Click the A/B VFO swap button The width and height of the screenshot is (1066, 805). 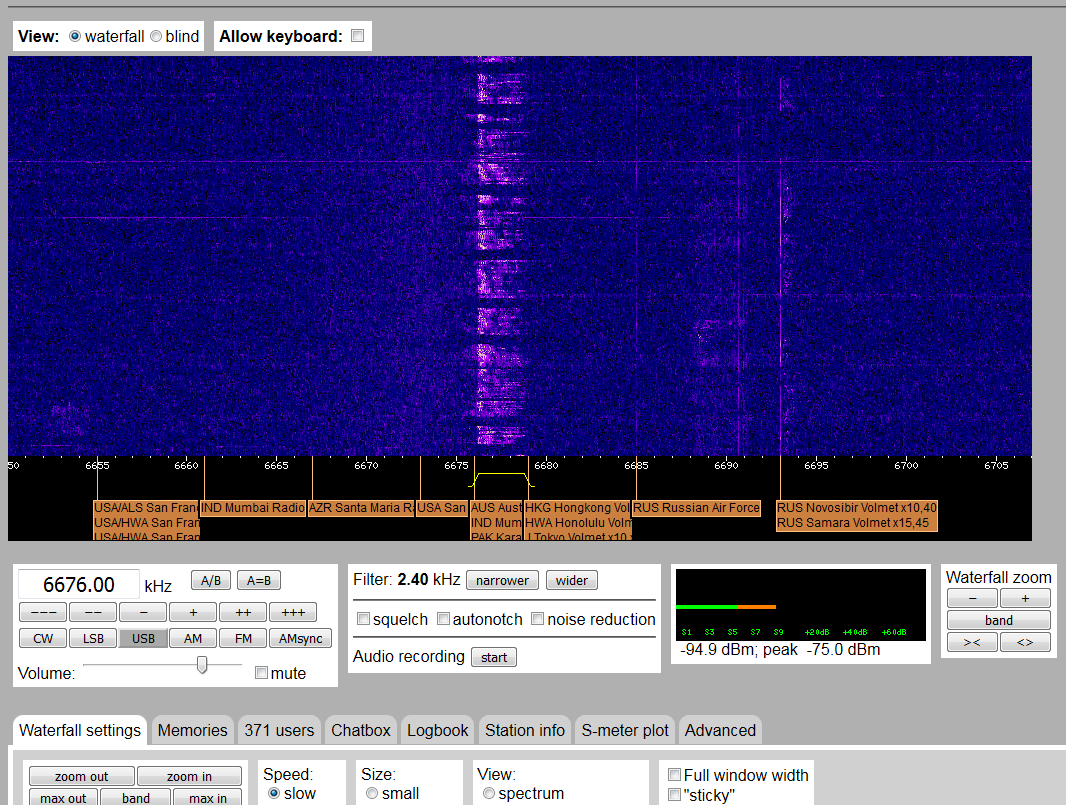pyautogui.click(x=210, y=581)
